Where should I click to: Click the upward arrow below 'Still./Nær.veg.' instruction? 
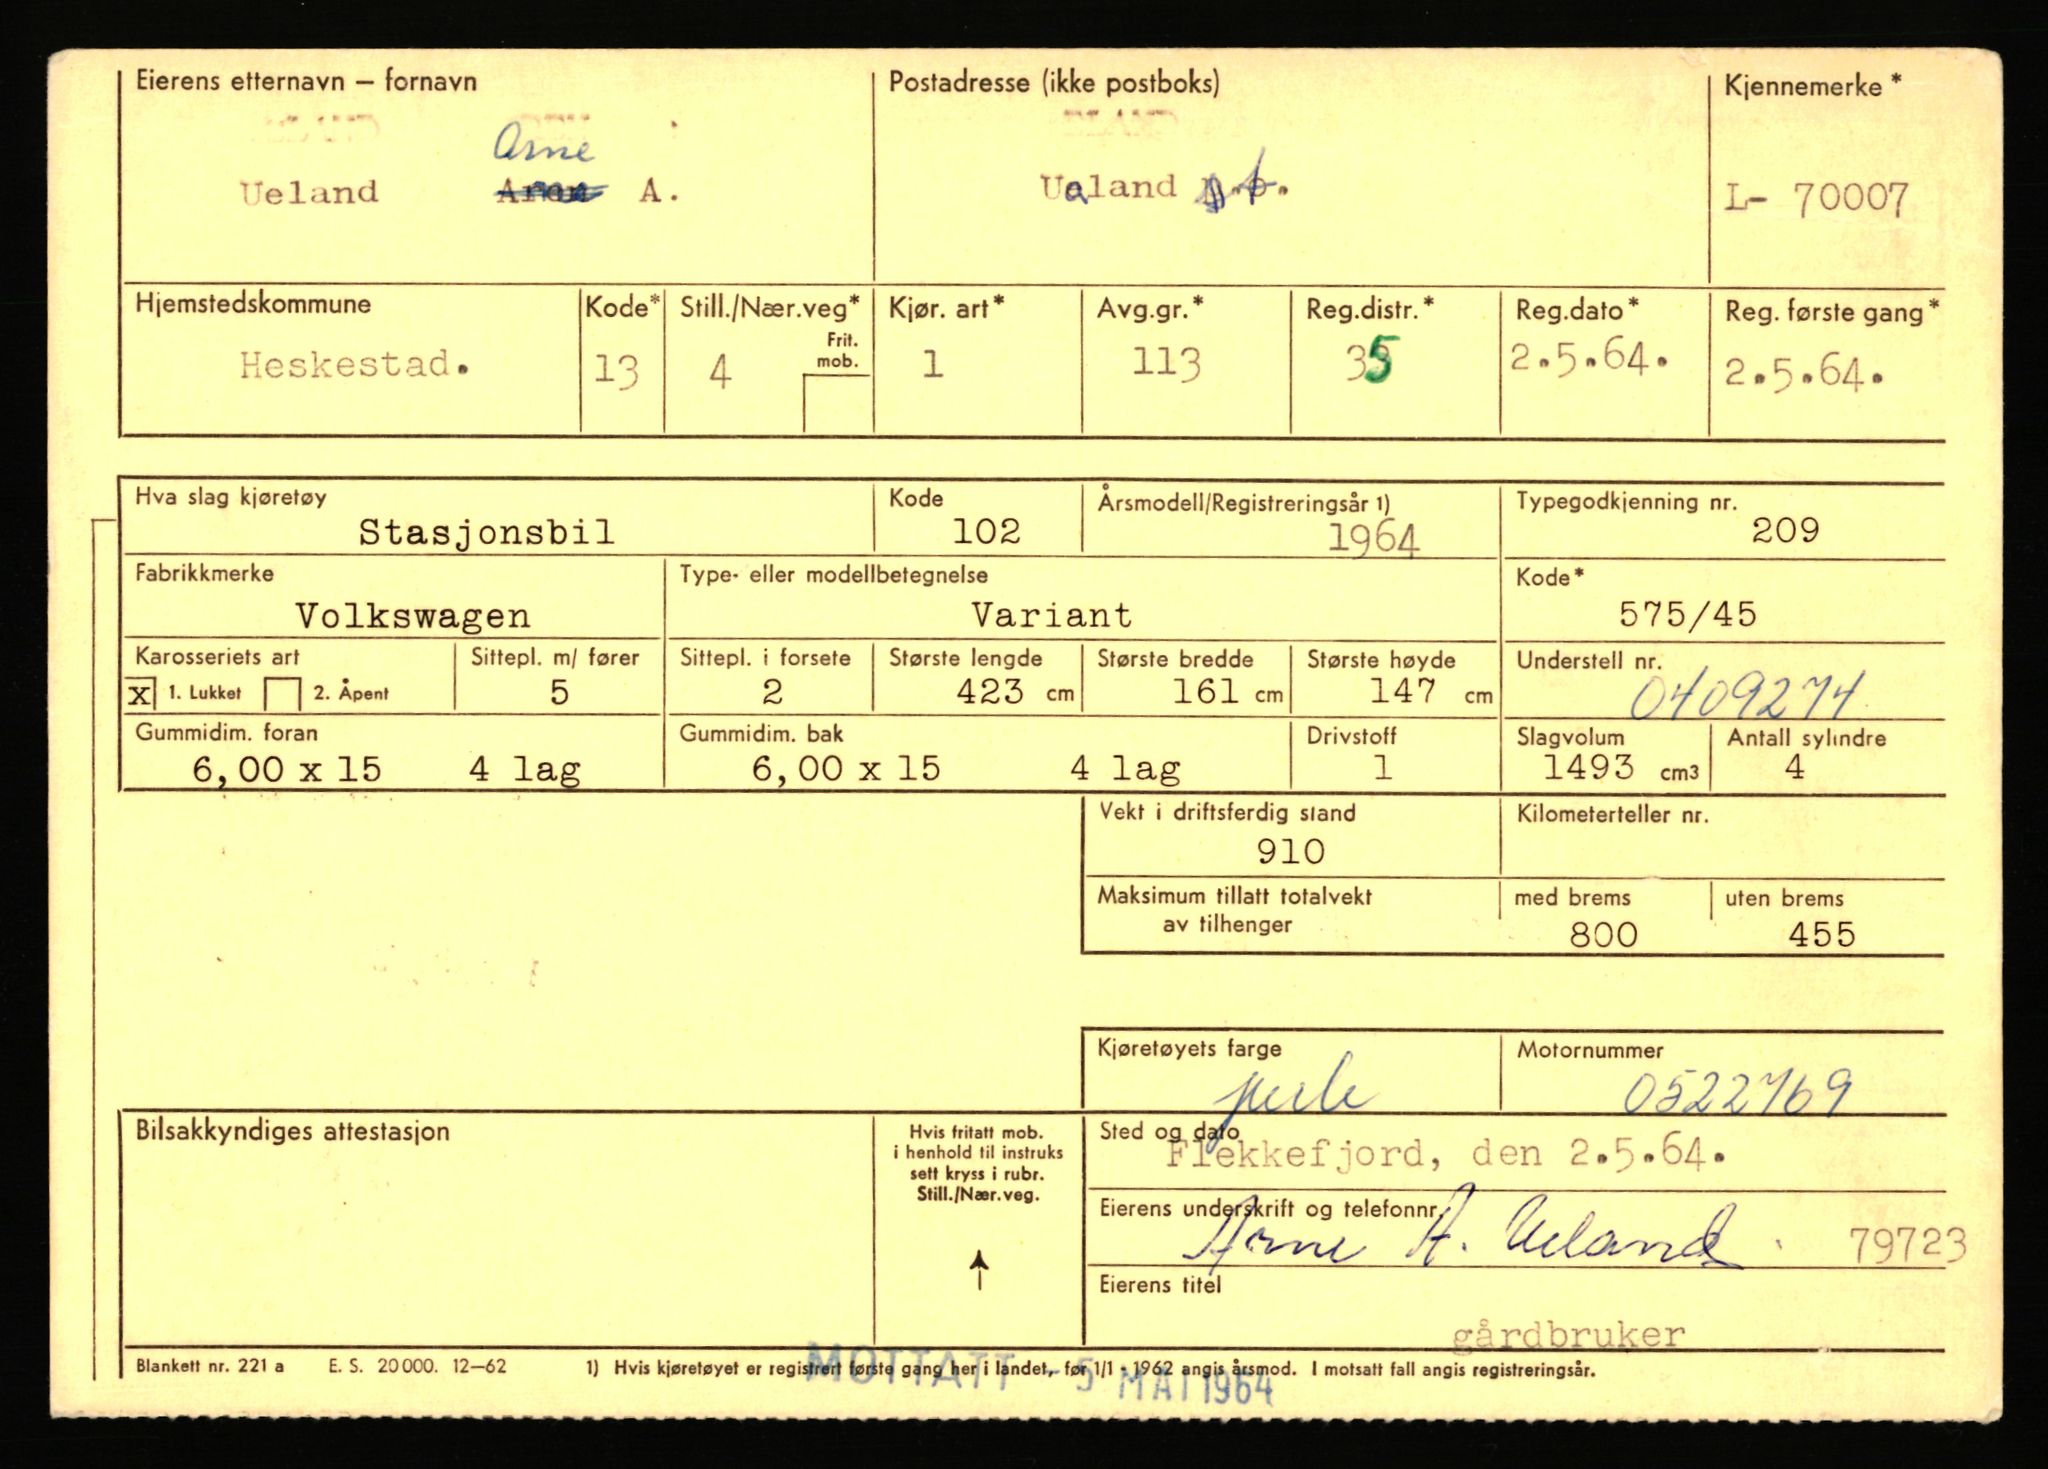tap(980, 1270)
